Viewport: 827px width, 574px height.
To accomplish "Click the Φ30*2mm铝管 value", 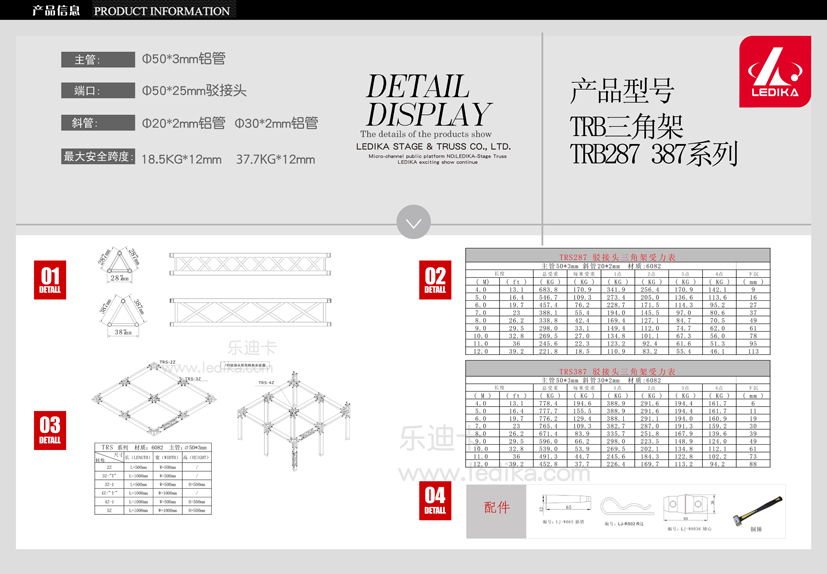I will tap(276, 123).
